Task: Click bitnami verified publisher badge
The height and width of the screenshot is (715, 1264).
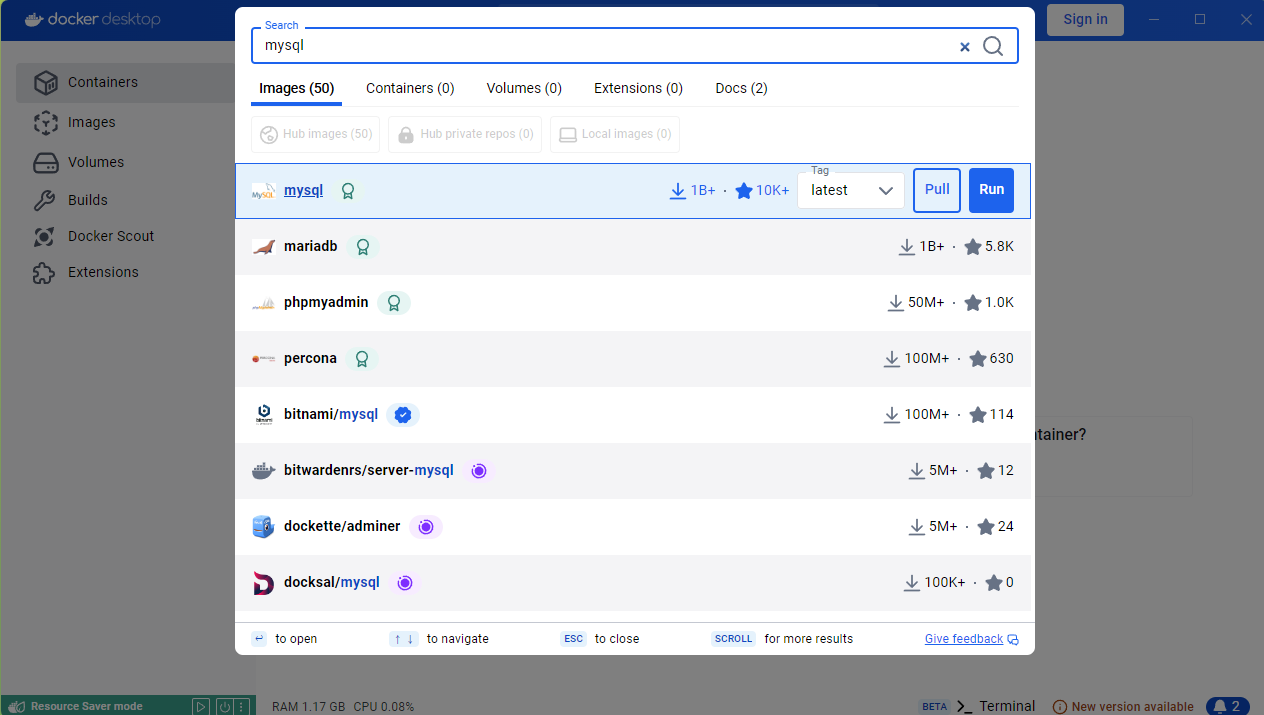Action: [403, 415]
